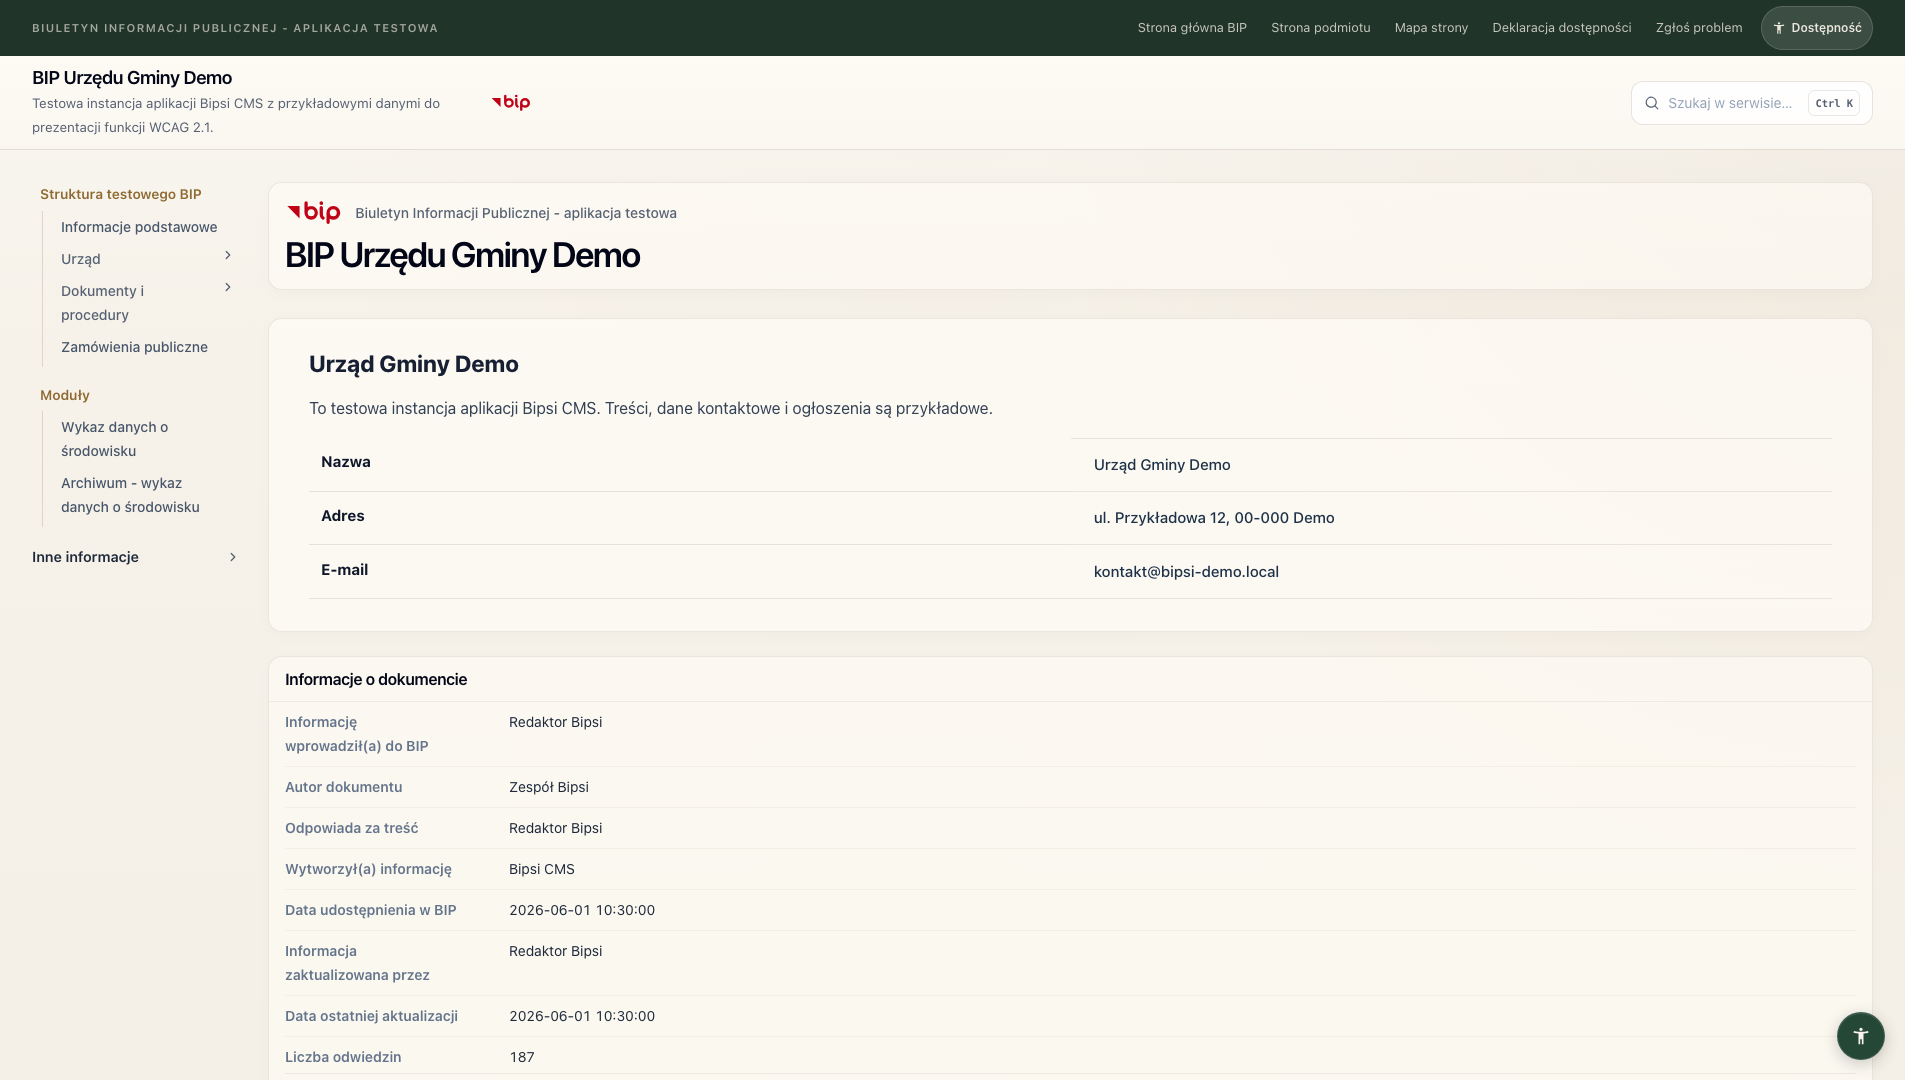
Task: Click the search magnifier icon
Action: click(1652, 103)
